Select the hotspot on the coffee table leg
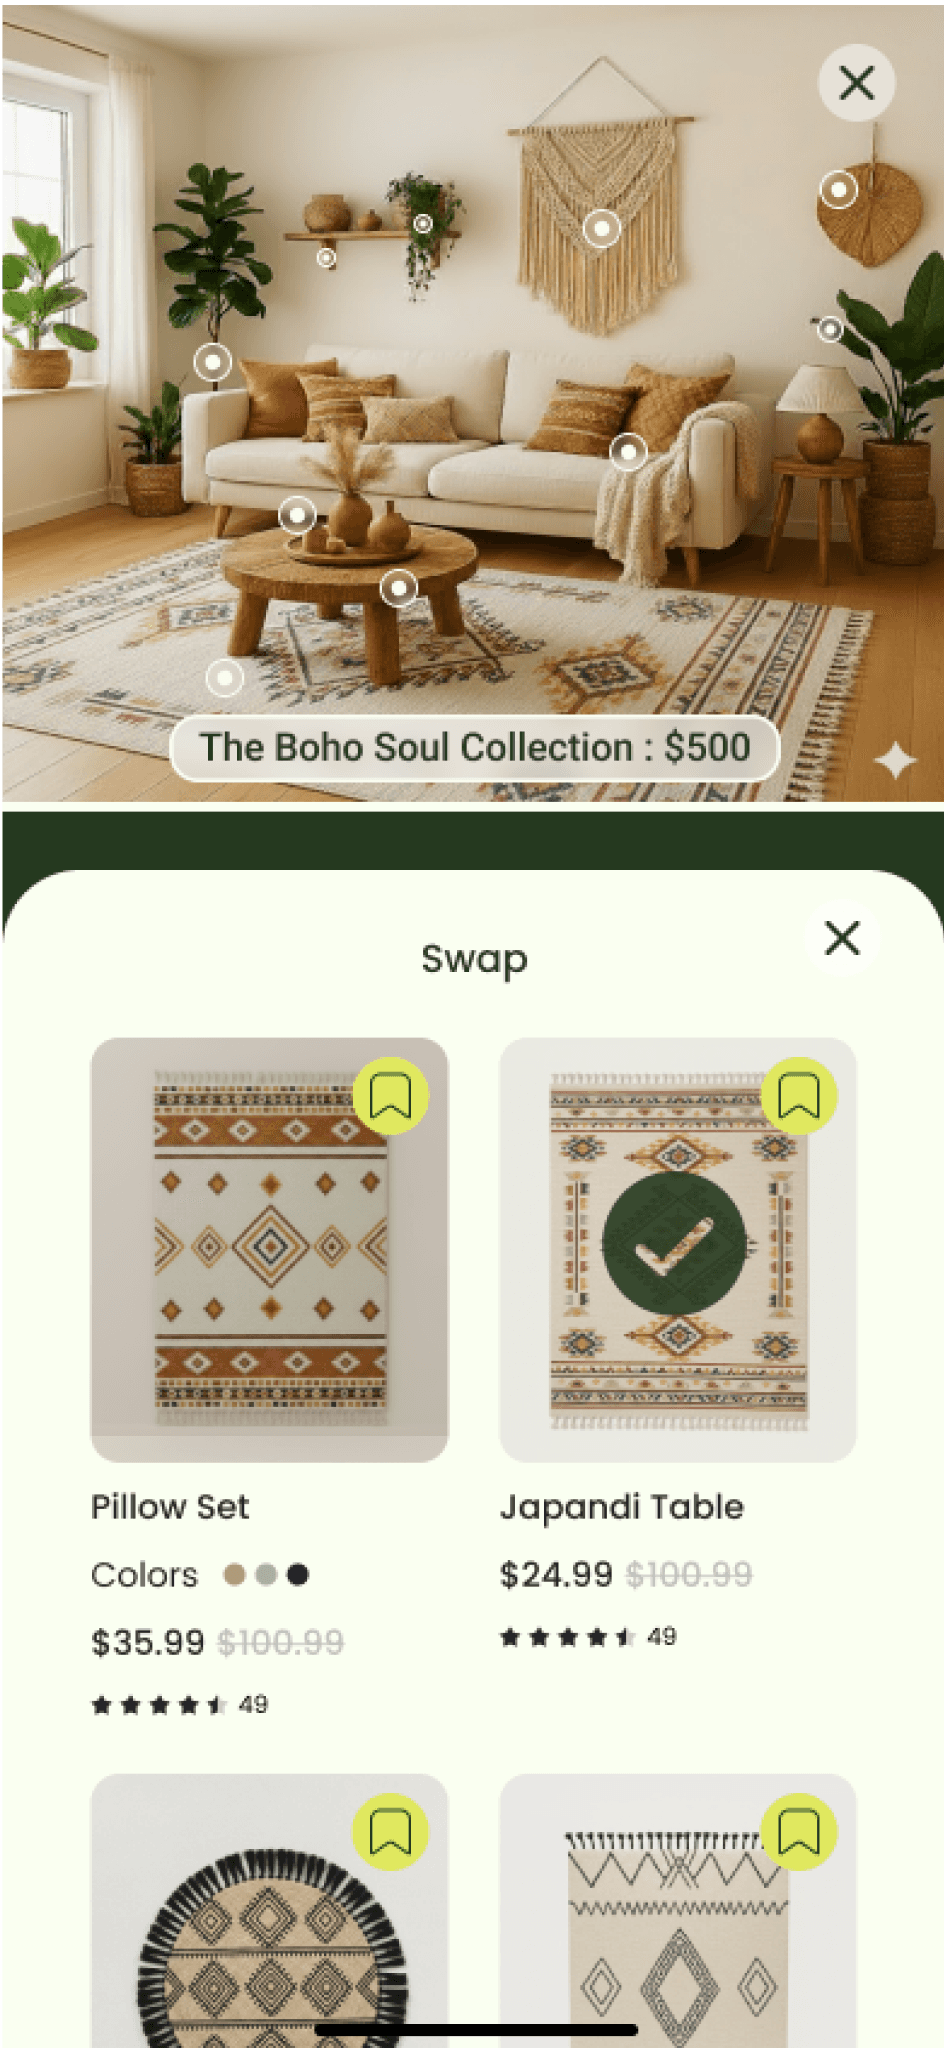 (x=399, y=587)
